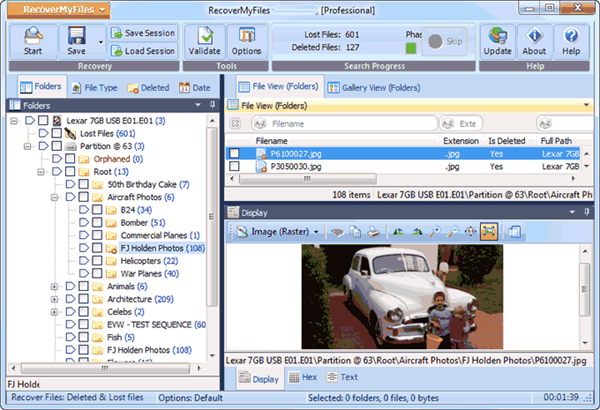Expand the Animals folder node

click(53, 286)
